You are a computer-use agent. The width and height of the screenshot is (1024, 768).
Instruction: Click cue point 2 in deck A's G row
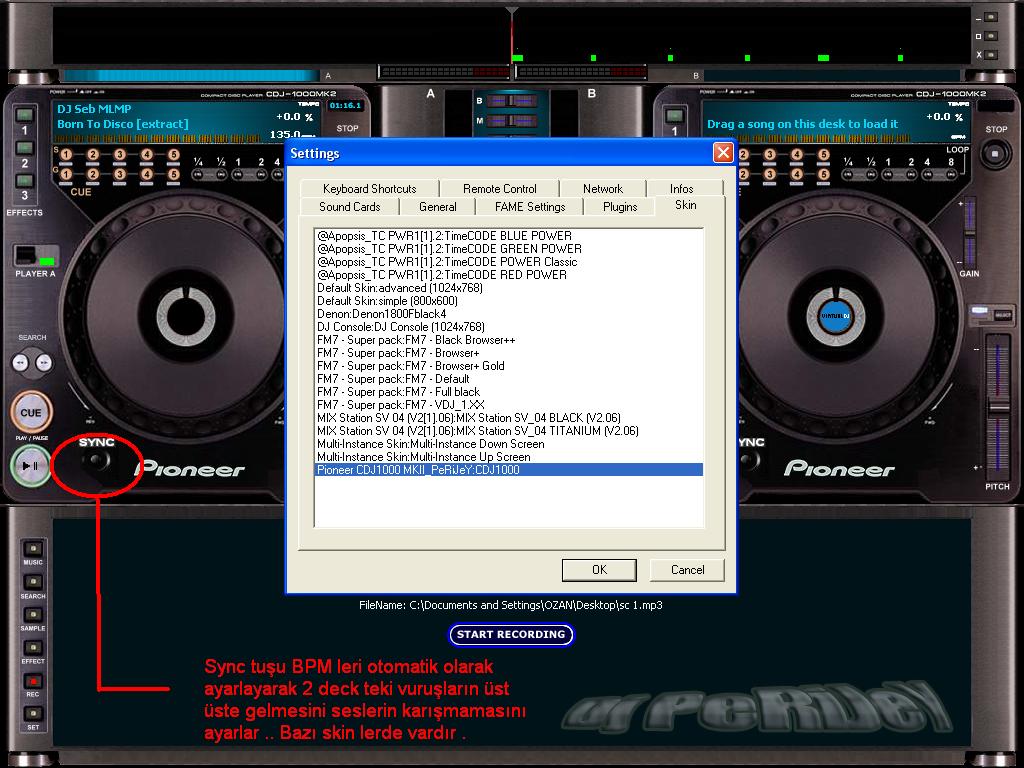click(93, 174)
